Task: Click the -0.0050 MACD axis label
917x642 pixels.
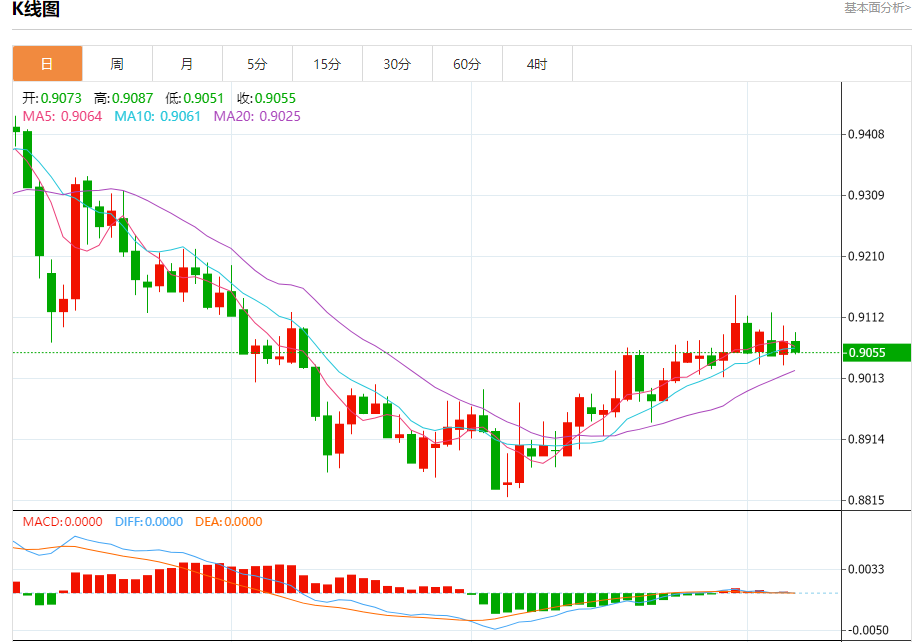Action: (868, 630)
